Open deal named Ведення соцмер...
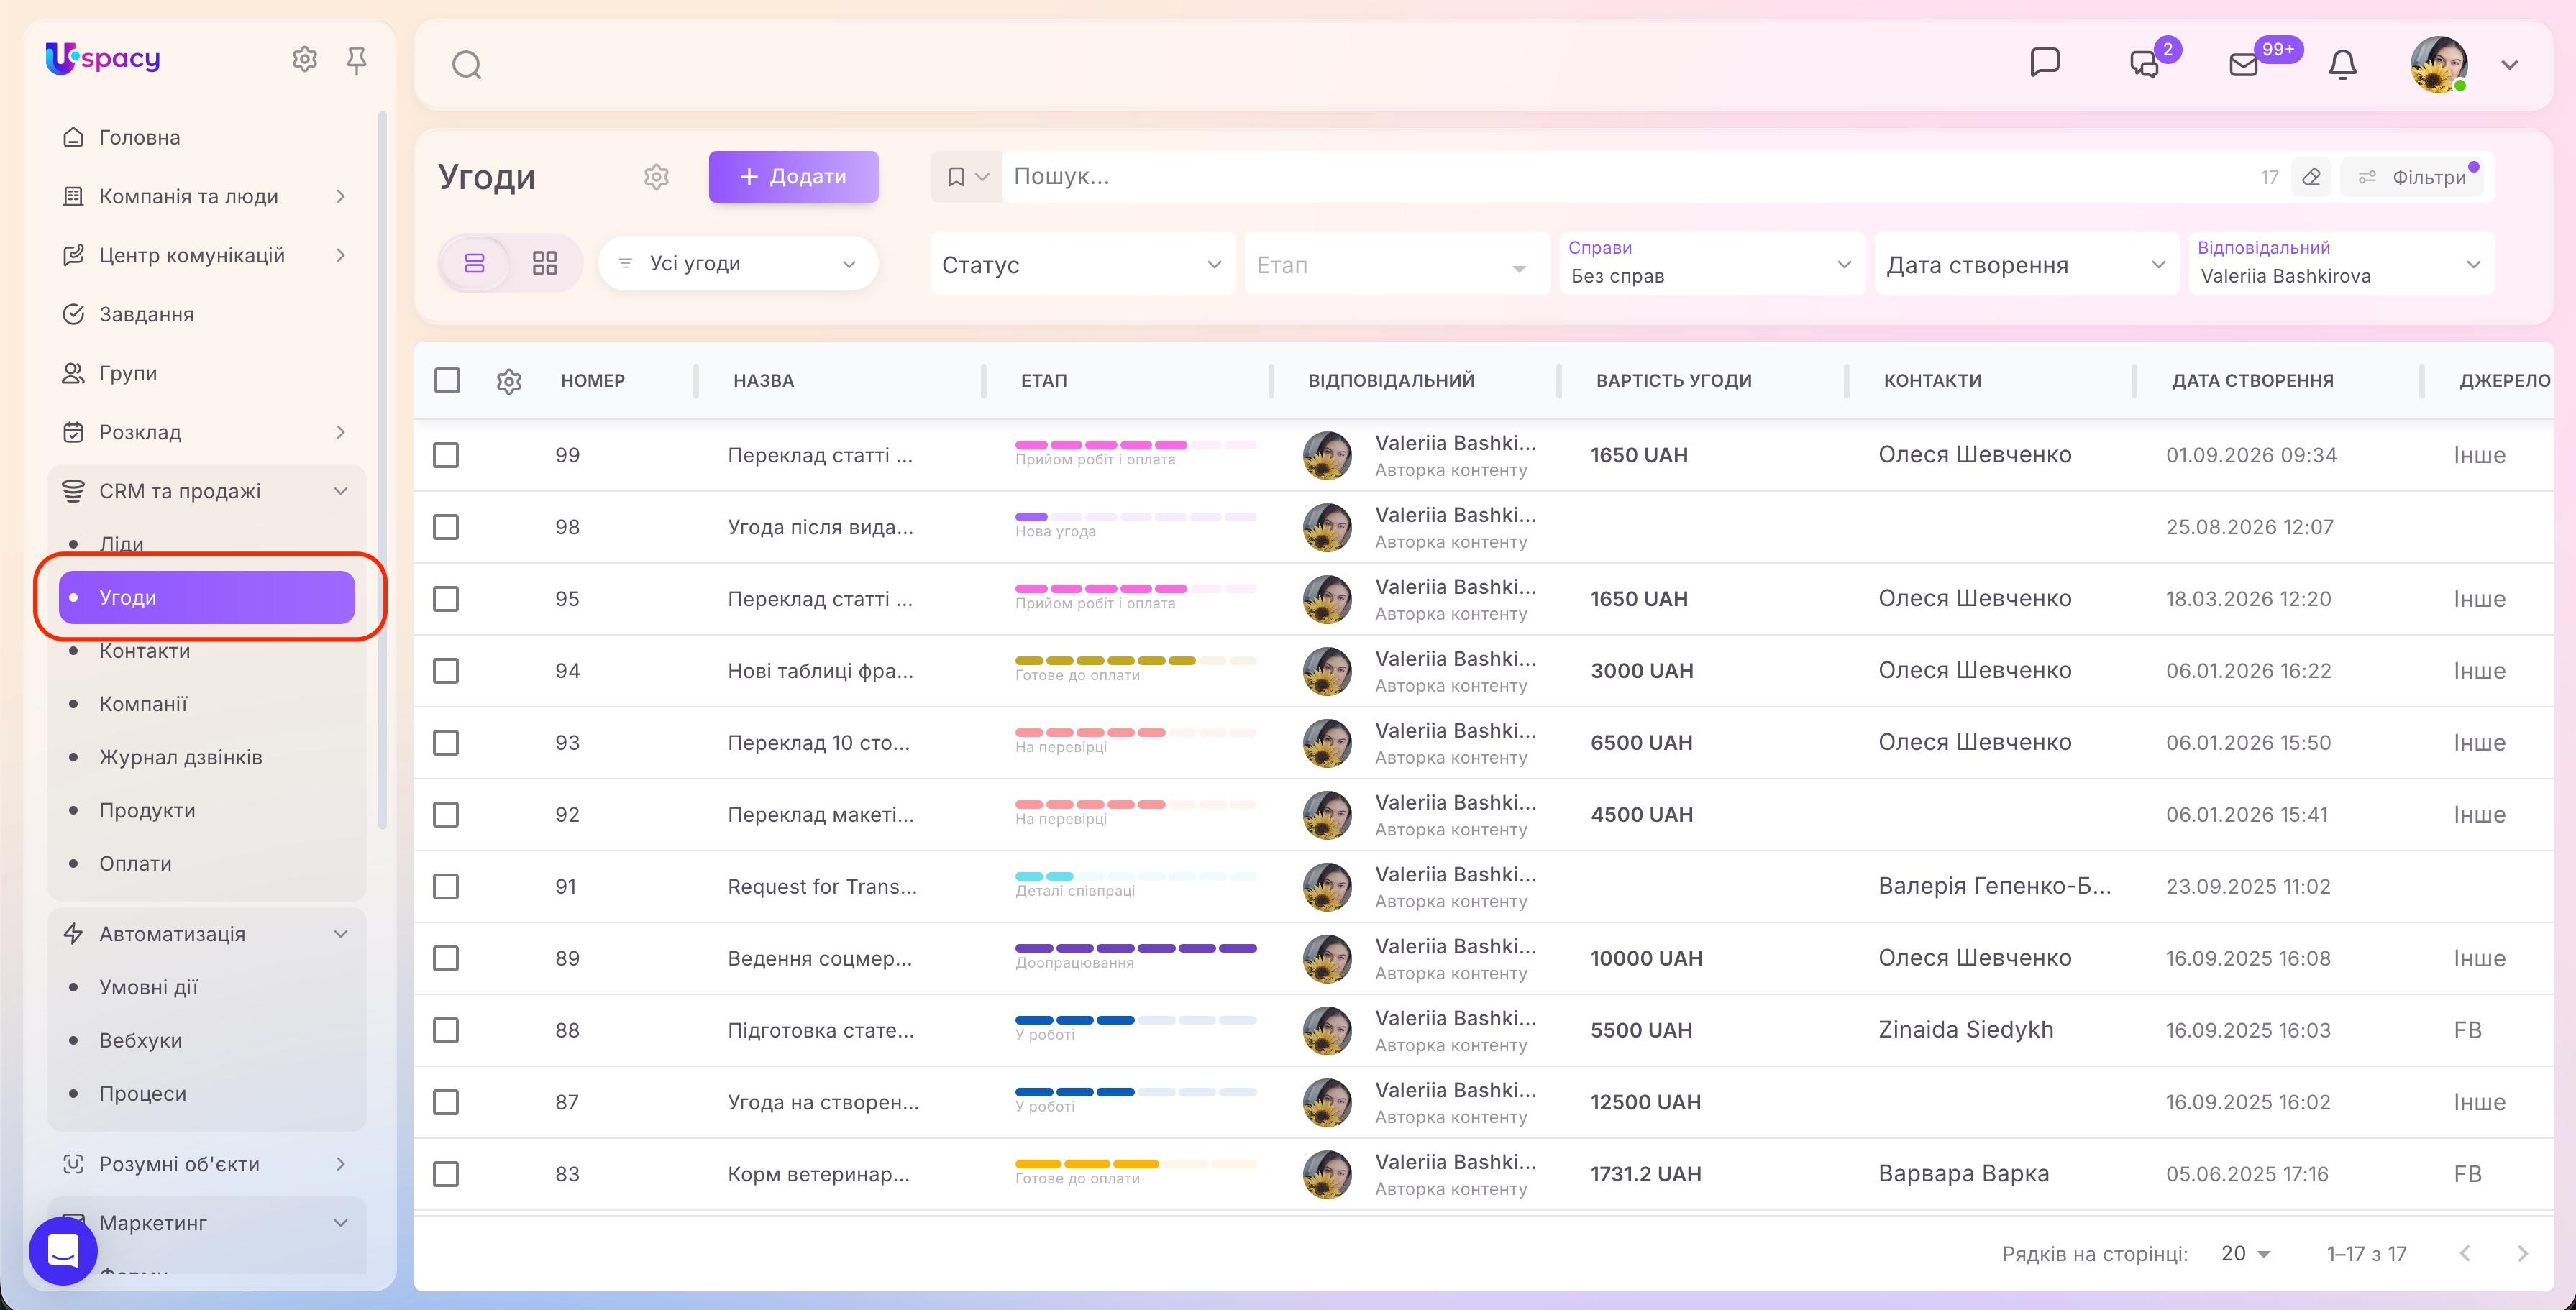This screenshot has height=1310, width=2576. [819, 958]
